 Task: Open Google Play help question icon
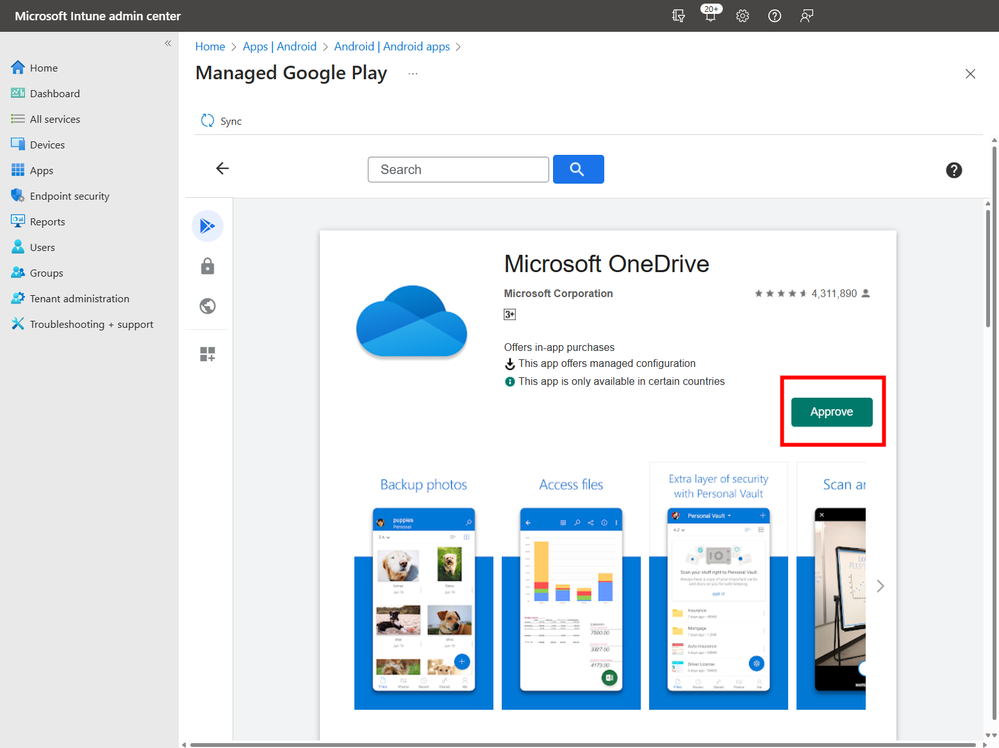(x=953, y=170)
